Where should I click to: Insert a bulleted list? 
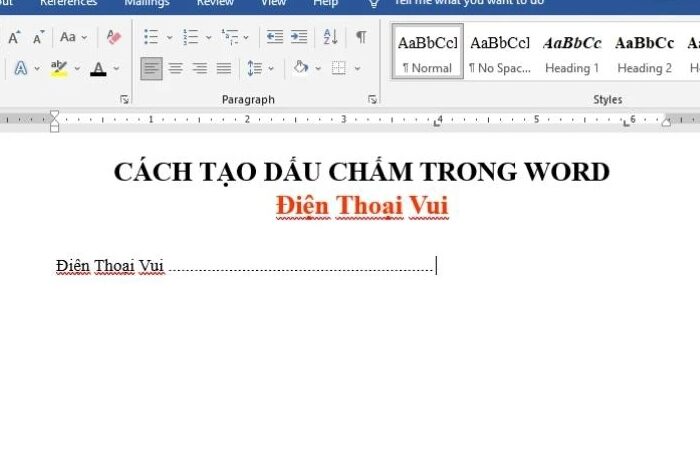(151, 37)
